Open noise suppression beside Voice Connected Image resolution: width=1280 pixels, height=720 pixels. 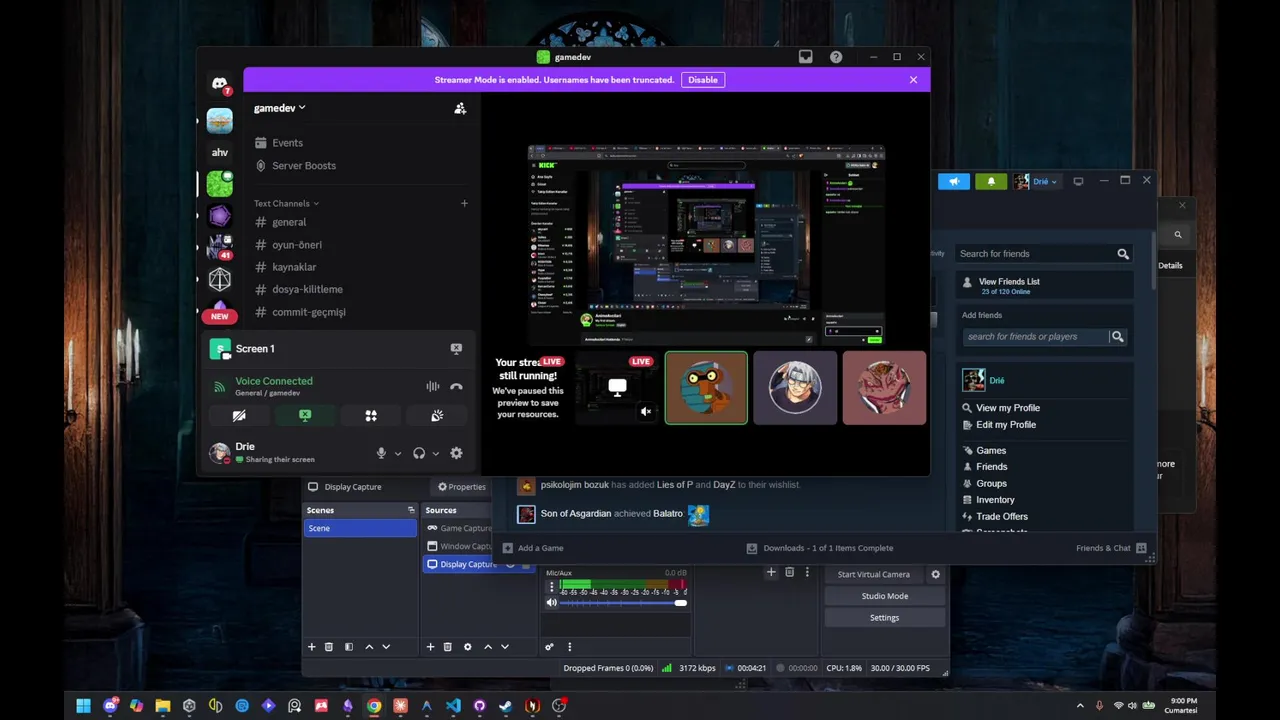[433, 386]
